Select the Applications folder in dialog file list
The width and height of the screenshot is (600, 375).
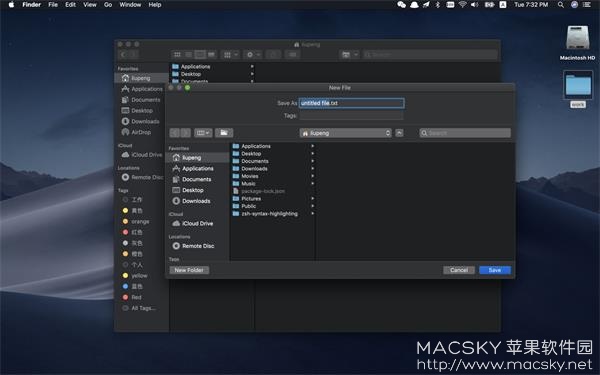tap(272, 146)
